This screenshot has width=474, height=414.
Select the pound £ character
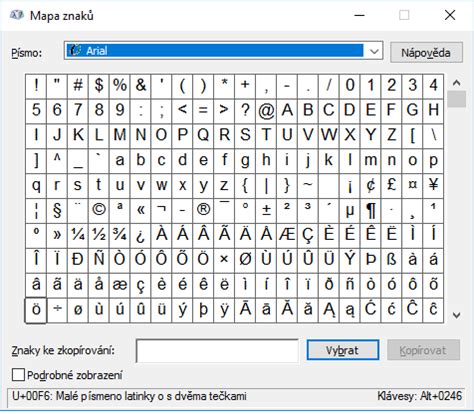pyautogui.click(x=391, y=185)
